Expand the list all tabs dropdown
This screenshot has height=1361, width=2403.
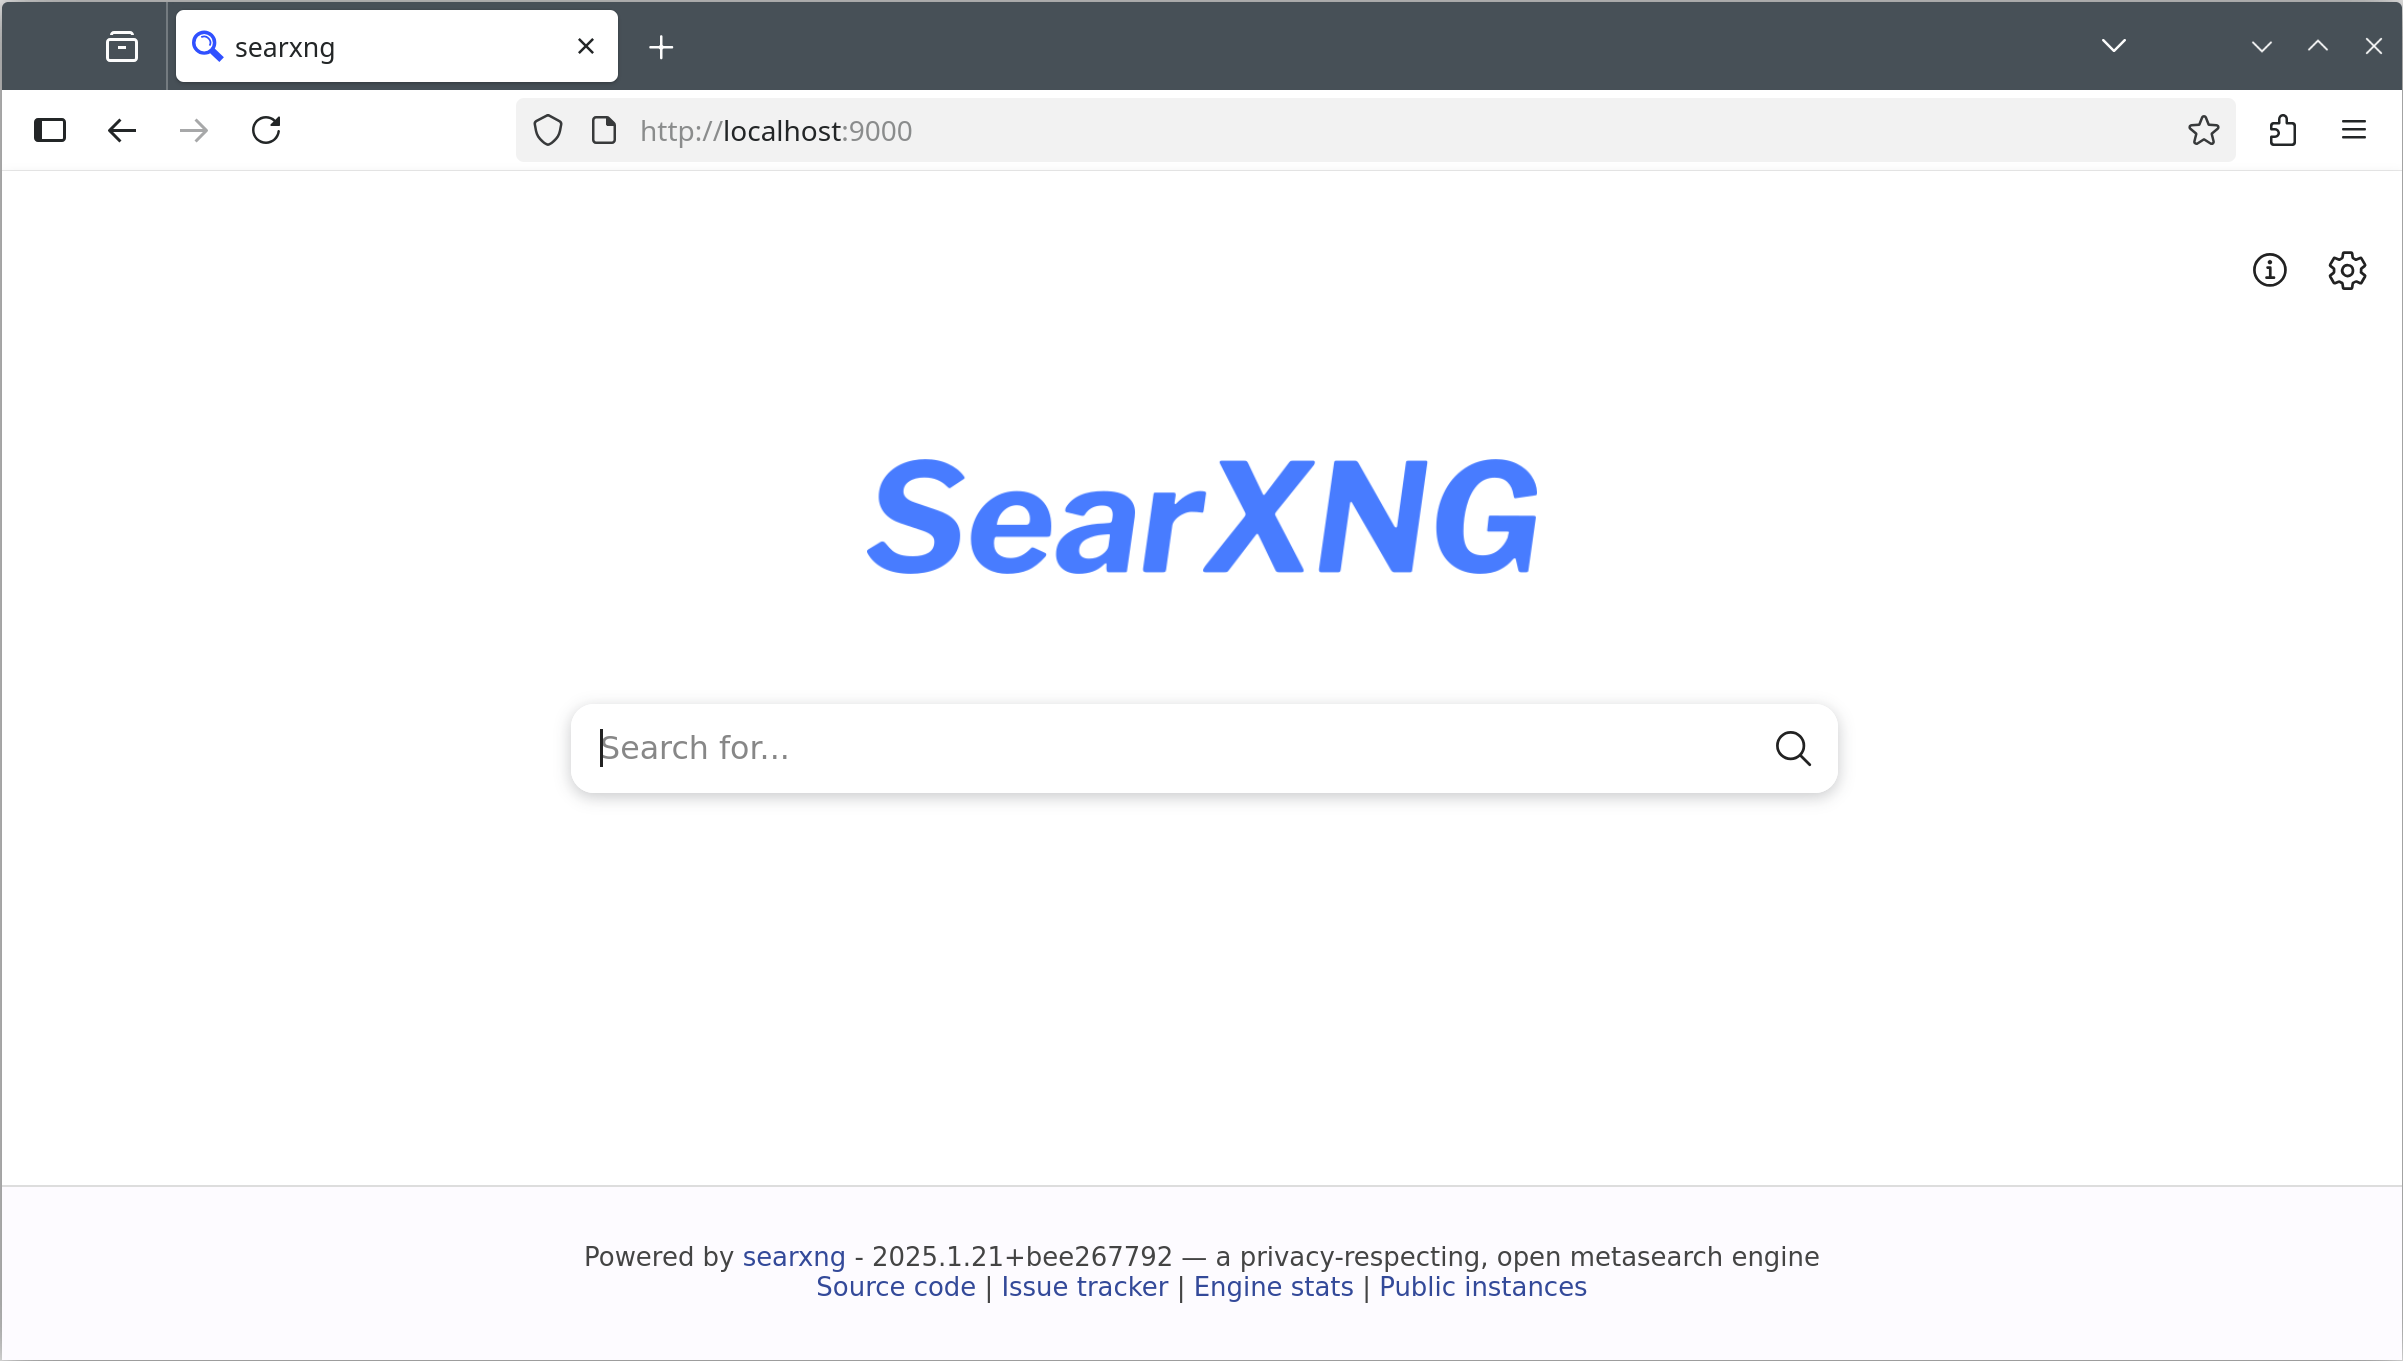tap(2113, 46)
